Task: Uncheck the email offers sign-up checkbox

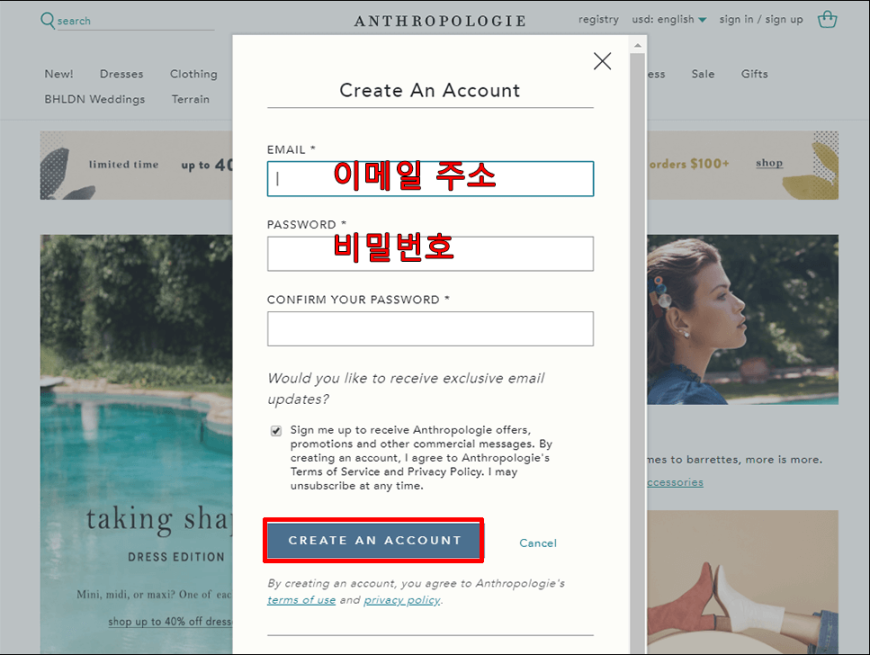Action: click(276, 431)
